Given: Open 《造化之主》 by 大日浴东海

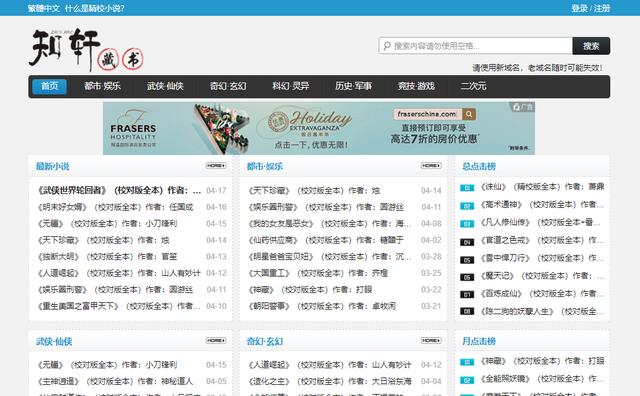Looking at the screenshot, I should tap(330, 381).
